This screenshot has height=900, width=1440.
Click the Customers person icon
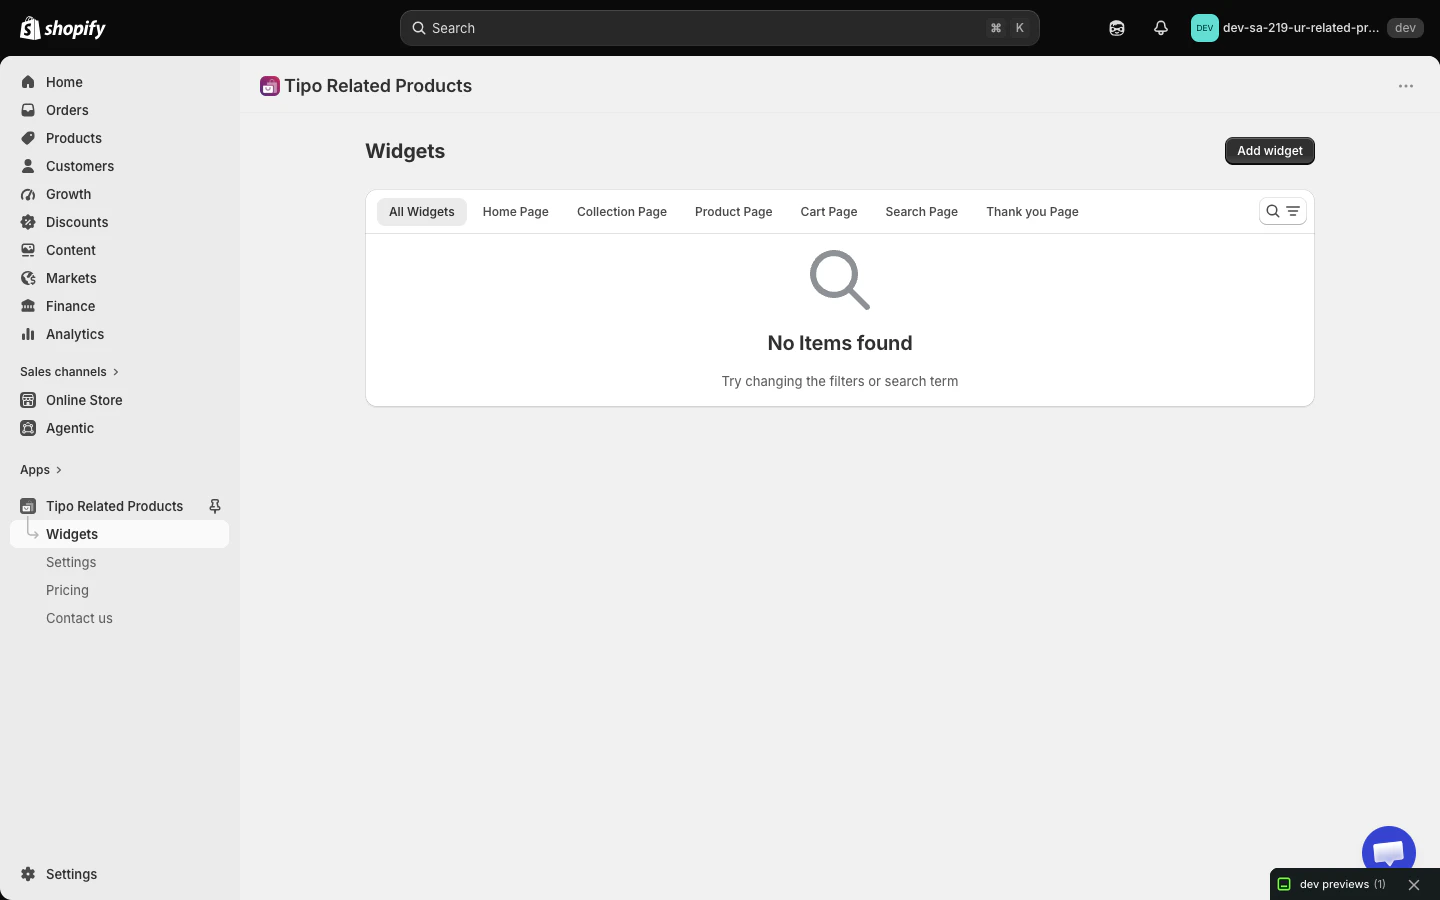click(28, 166)
